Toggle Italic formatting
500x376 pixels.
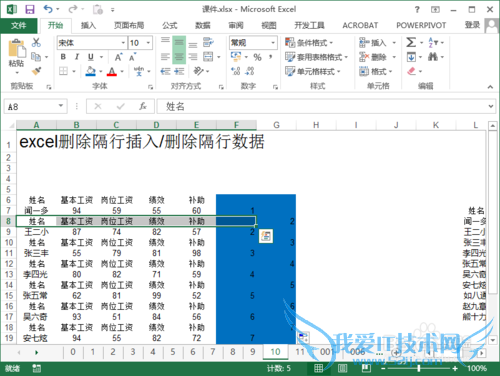tap(77, 57)
